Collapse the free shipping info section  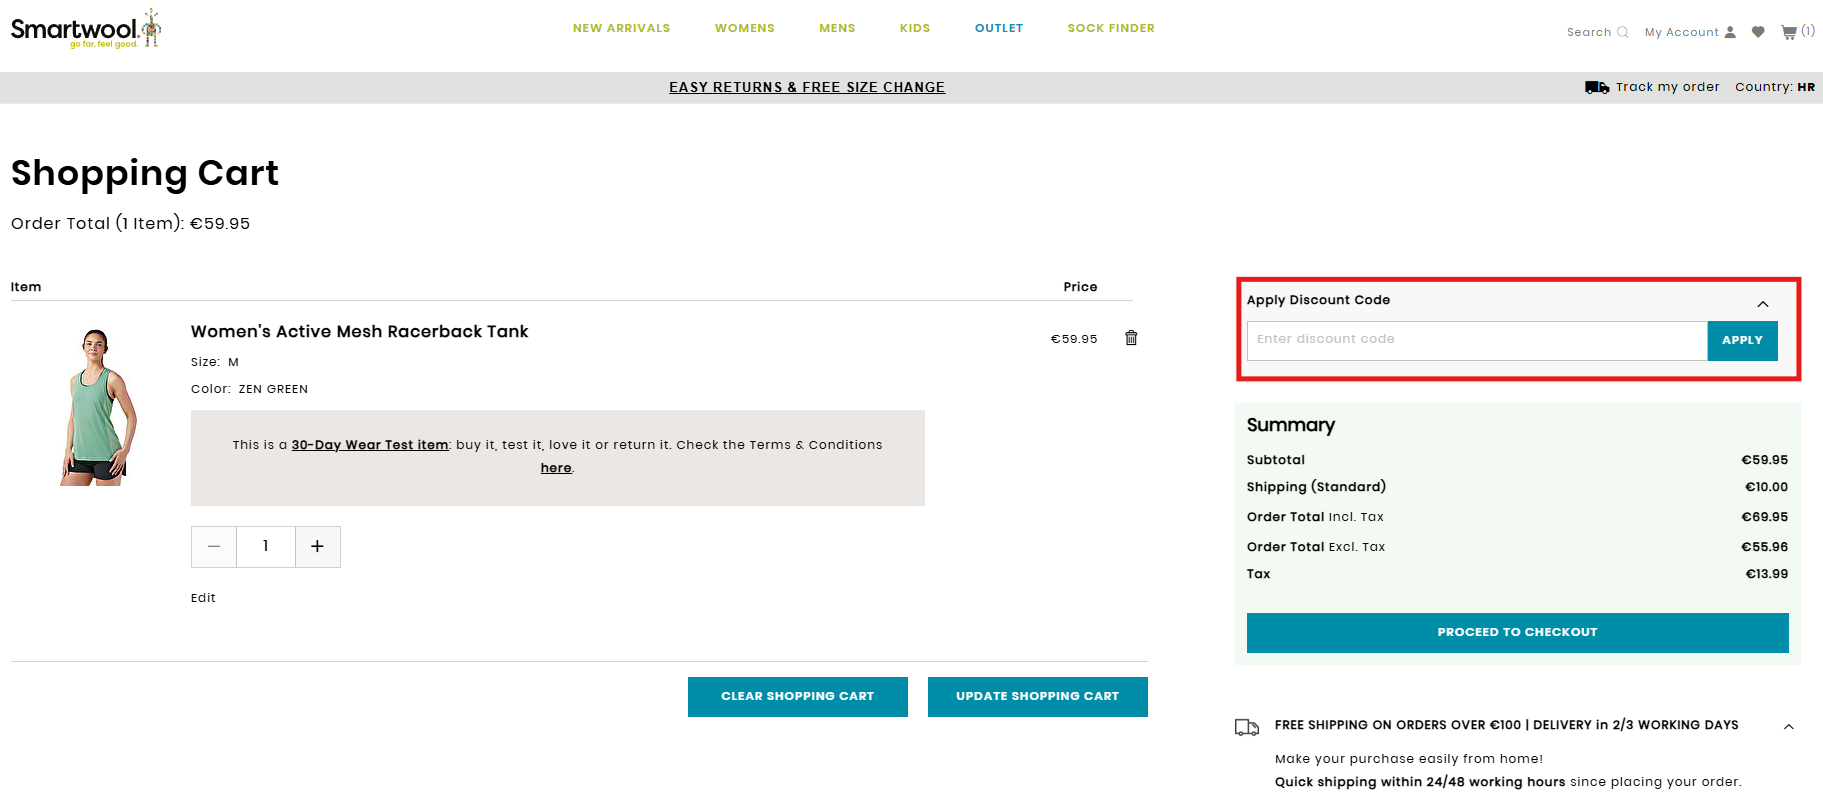[x=1788, y=727]
